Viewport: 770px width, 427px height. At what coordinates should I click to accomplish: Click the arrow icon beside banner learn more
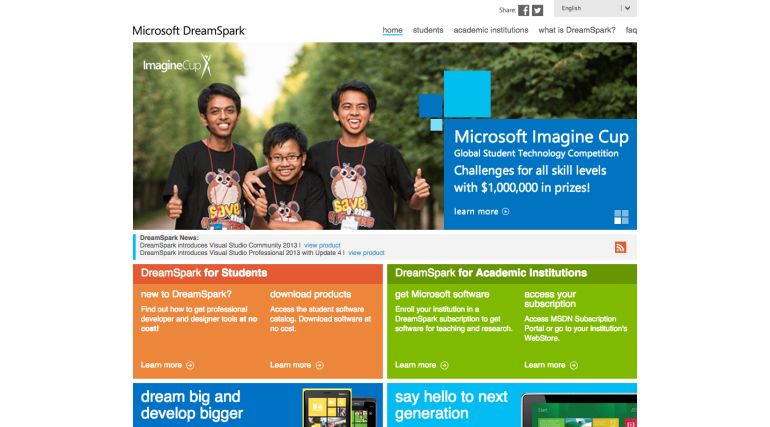pos(506,212)
